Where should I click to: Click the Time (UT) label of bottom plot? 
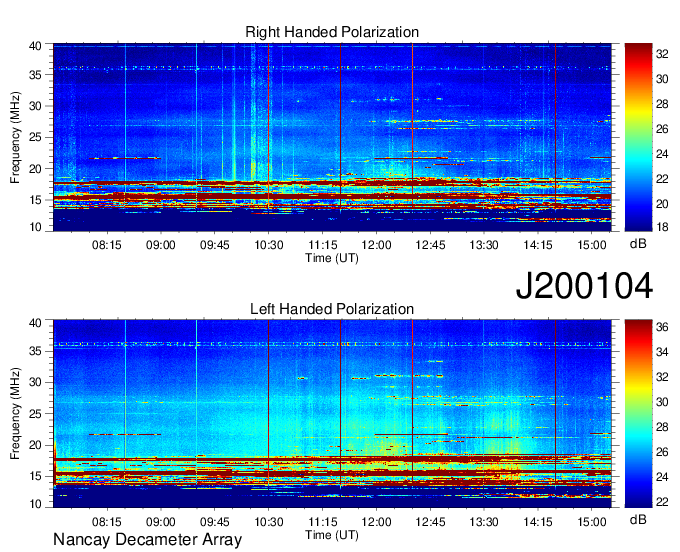(x=332, y=535)
